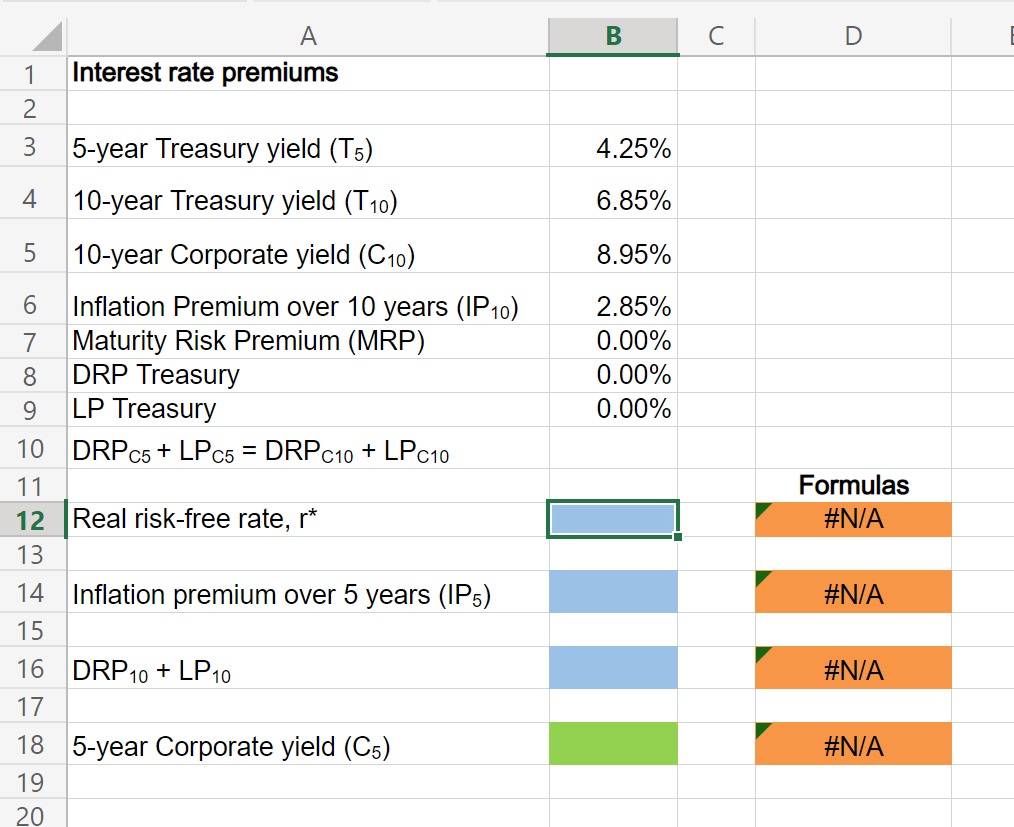Click the cell showing 8.95% corporate yield
1014x827 pixels.
coord(612,254)
